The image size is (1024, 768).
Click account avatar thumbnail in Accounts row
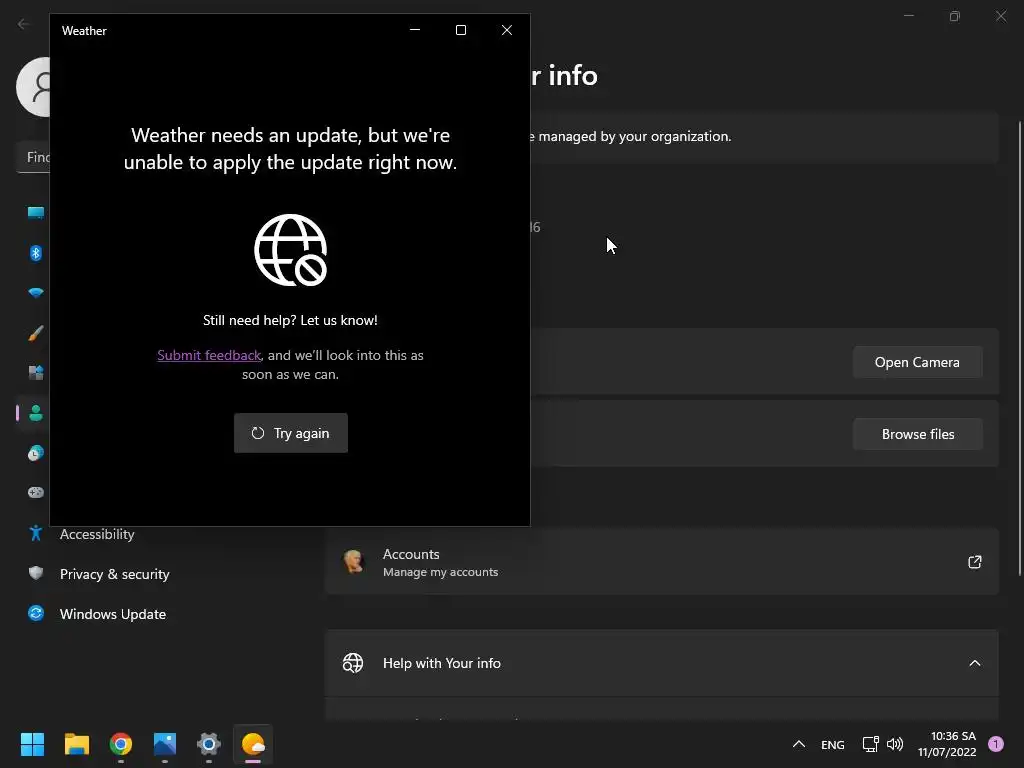(354, 562)
